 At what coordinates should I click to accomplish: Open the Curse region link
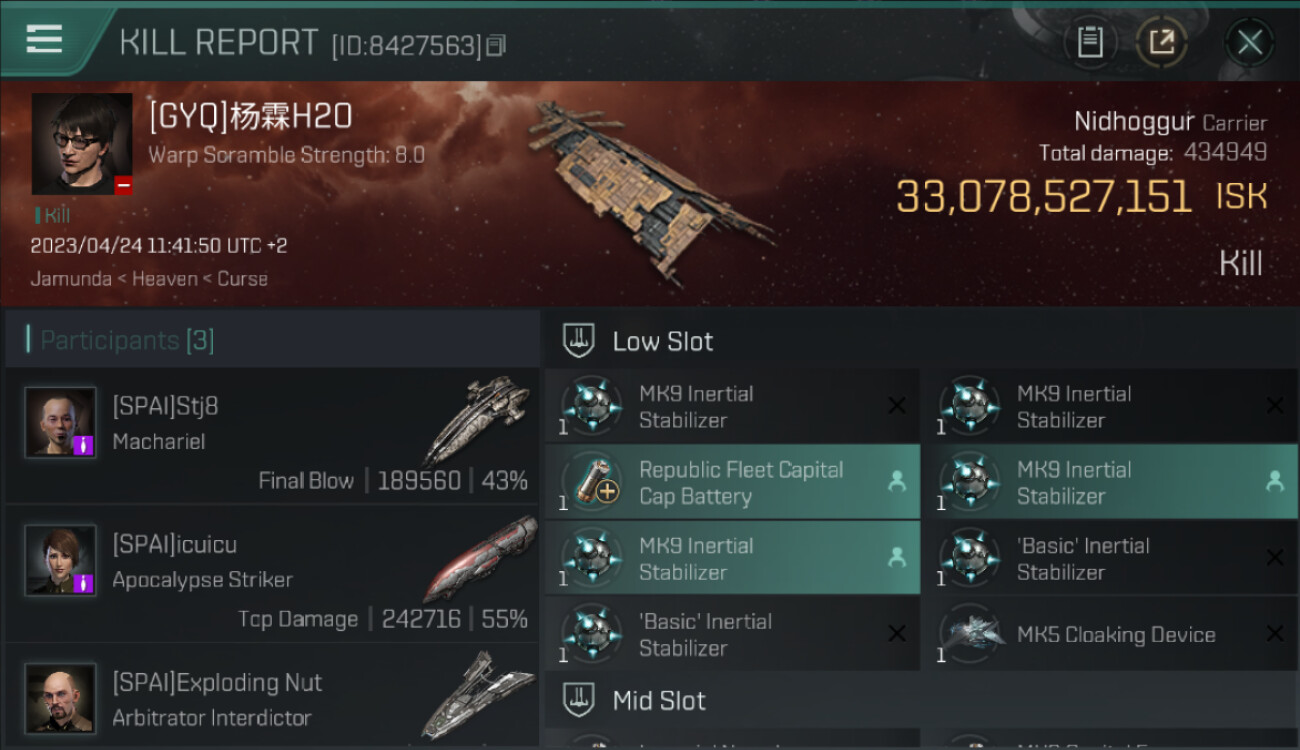pos(242,279)
